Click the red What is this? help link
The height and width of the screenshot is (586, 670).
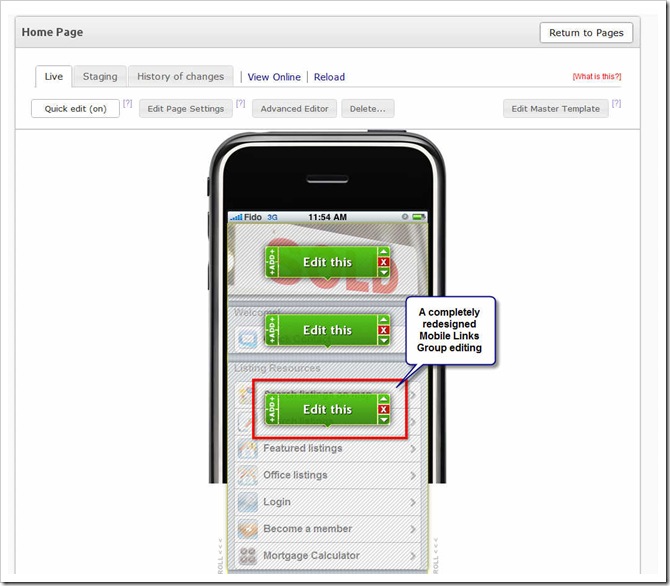pyautogui.click(x=598, y=77)
